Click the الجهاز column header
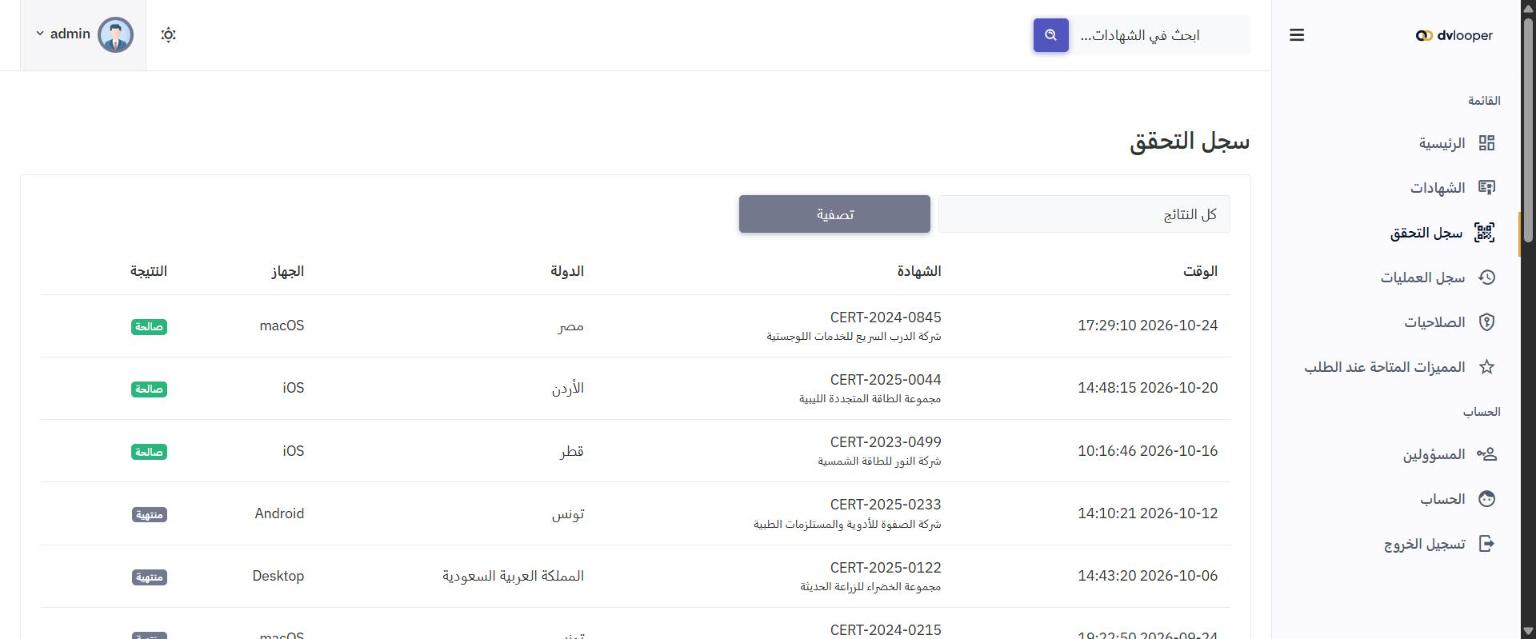Image resolution: width=1536 pixels, height=639 pixels. pos(286,271)
